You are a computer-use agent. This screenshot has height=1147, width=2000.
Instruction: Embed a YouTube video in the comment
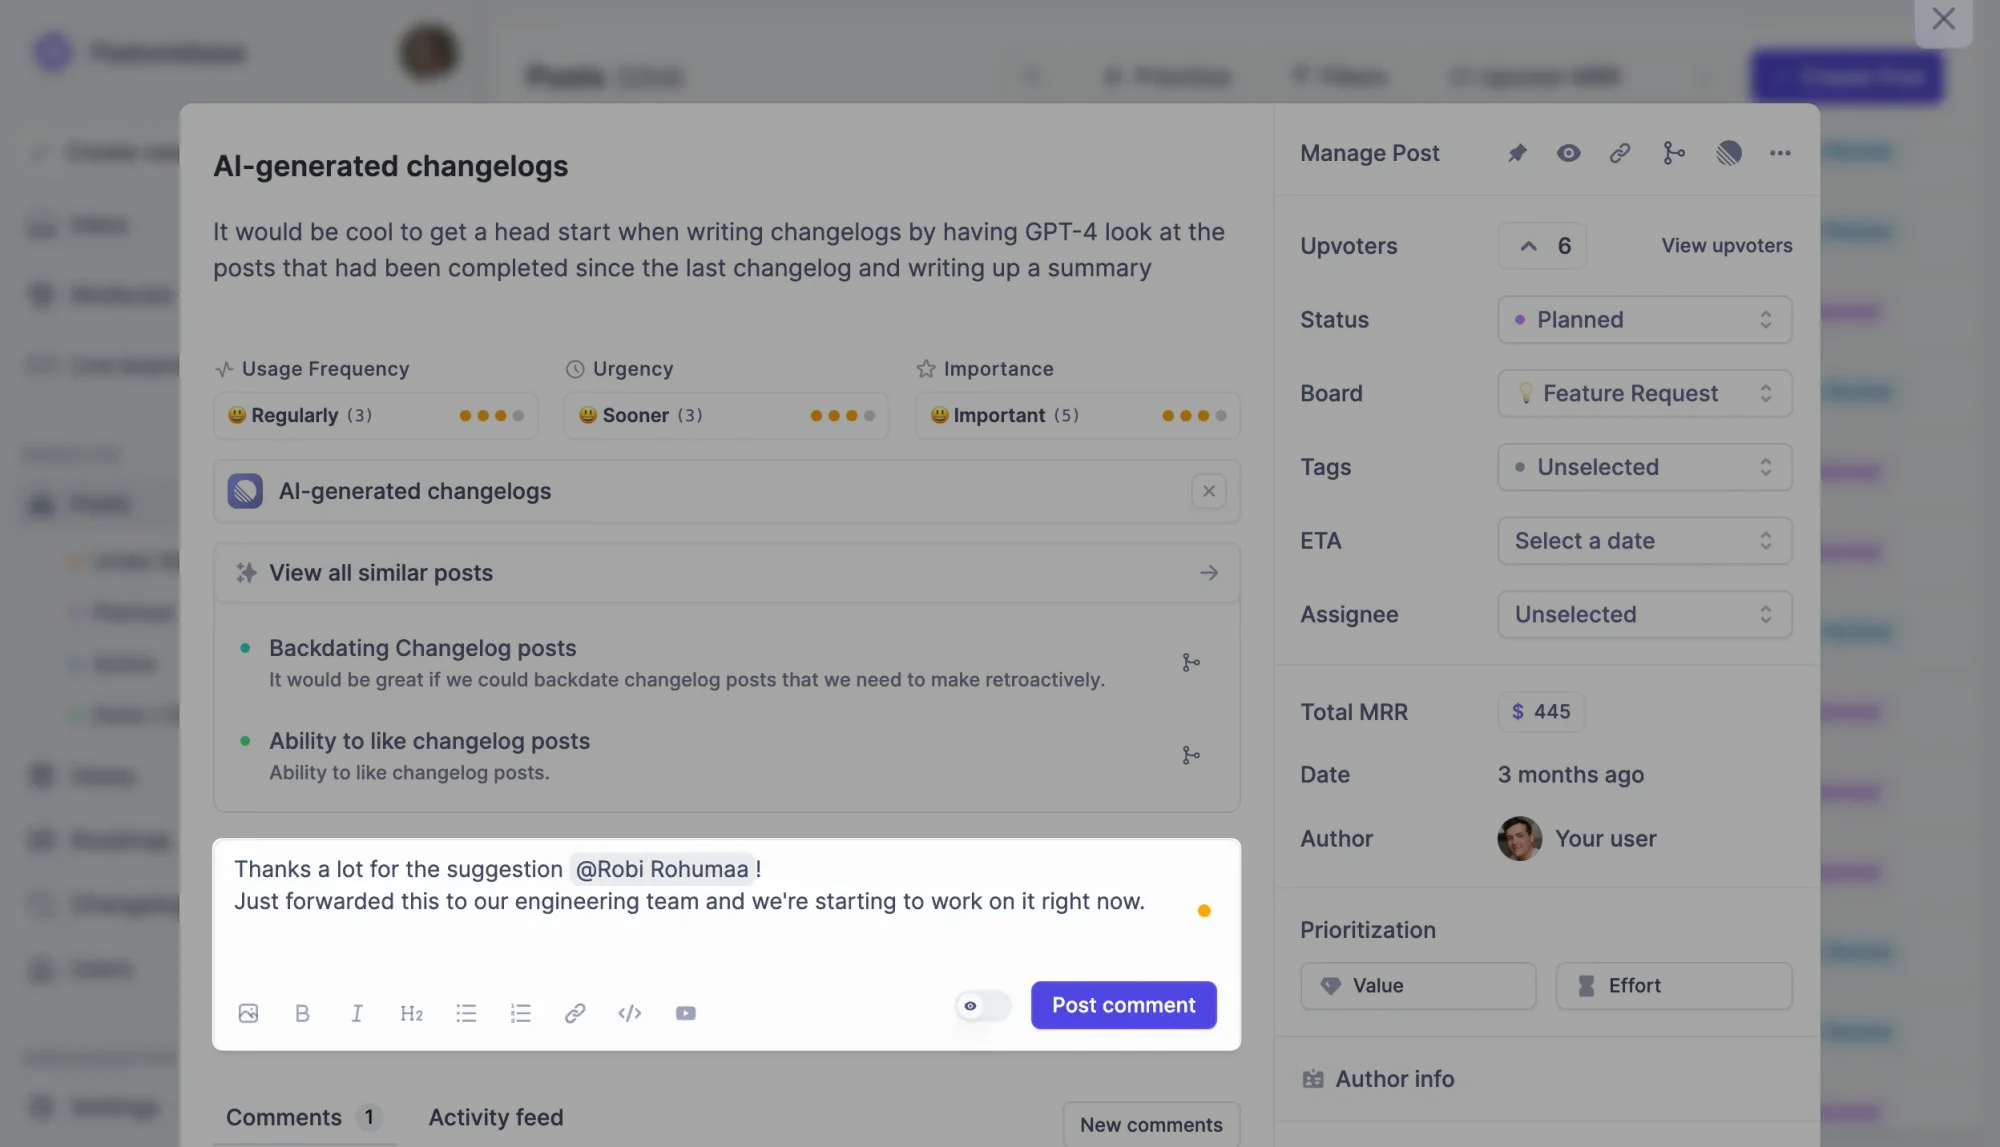coord(686,1013)
